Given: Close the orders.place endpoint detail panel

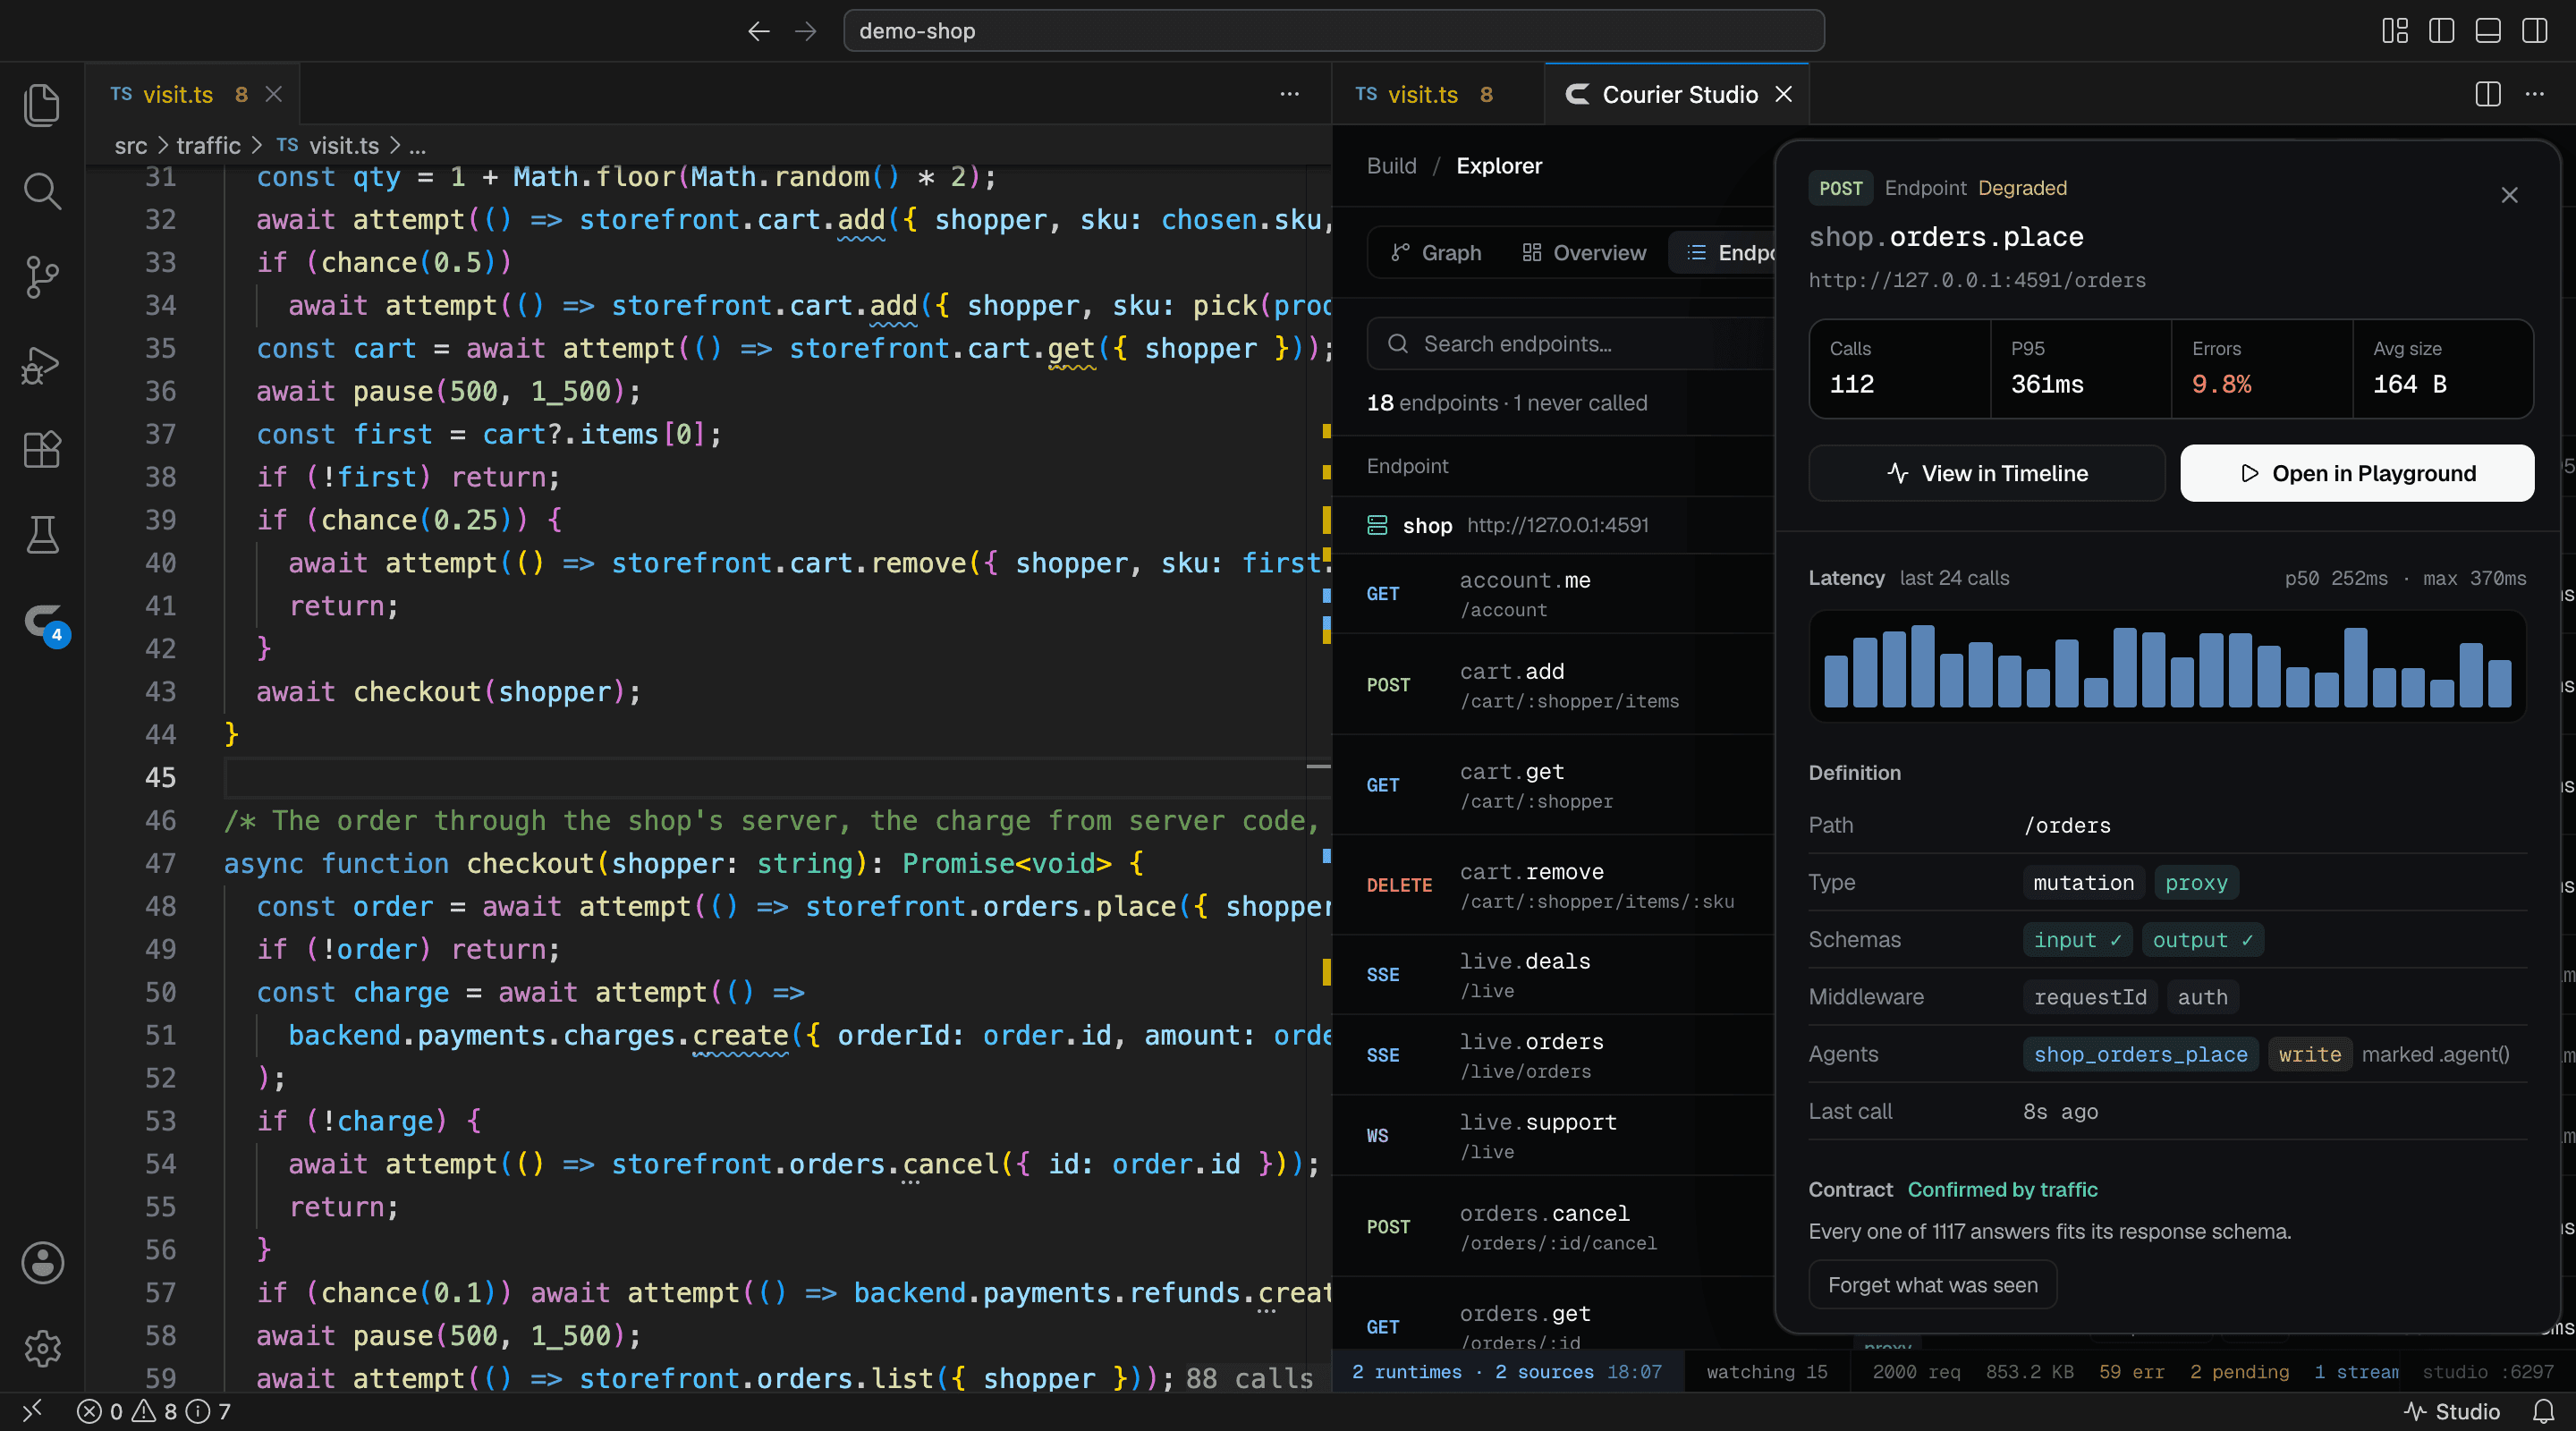Looking at the screenshot, I should [x=2509, y=195].
